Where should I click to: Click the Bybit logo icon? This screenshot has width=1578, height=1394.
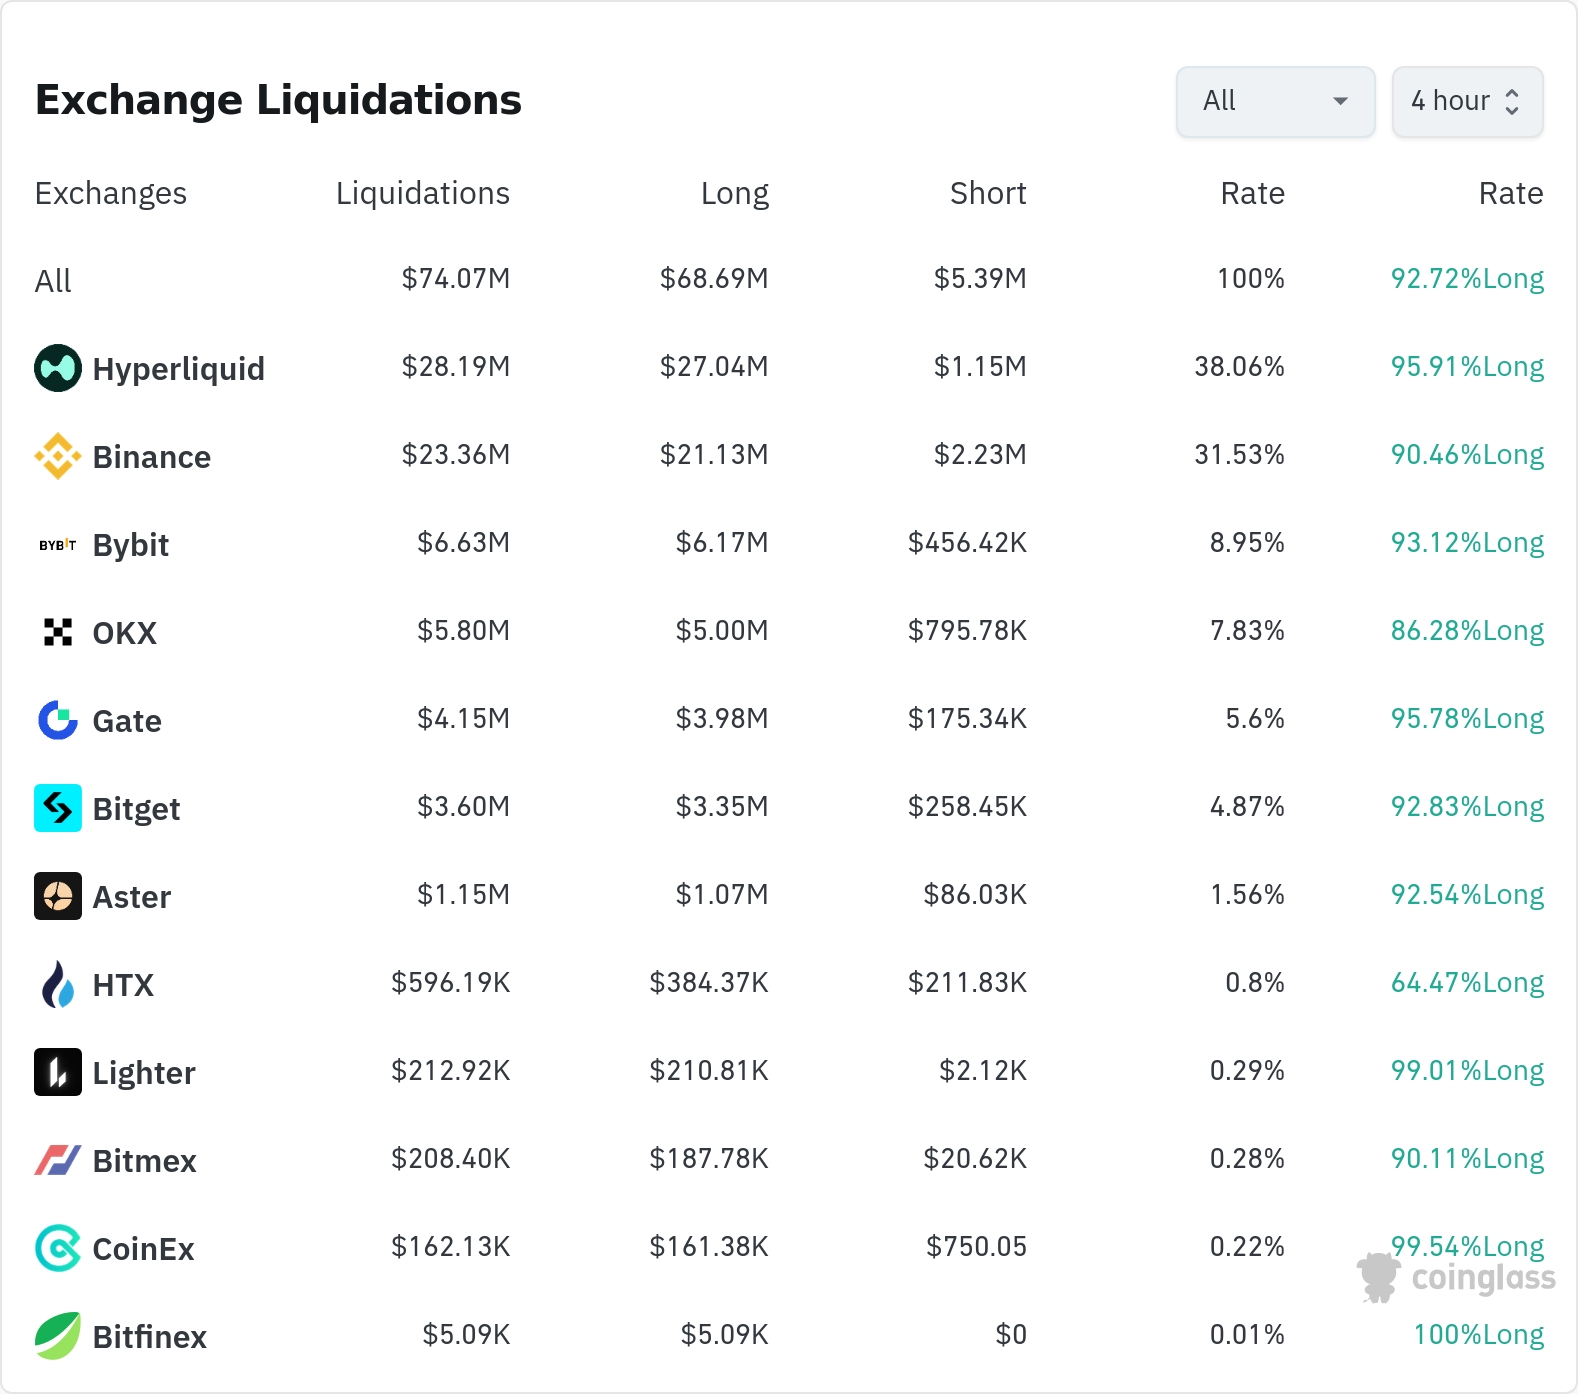58,545
